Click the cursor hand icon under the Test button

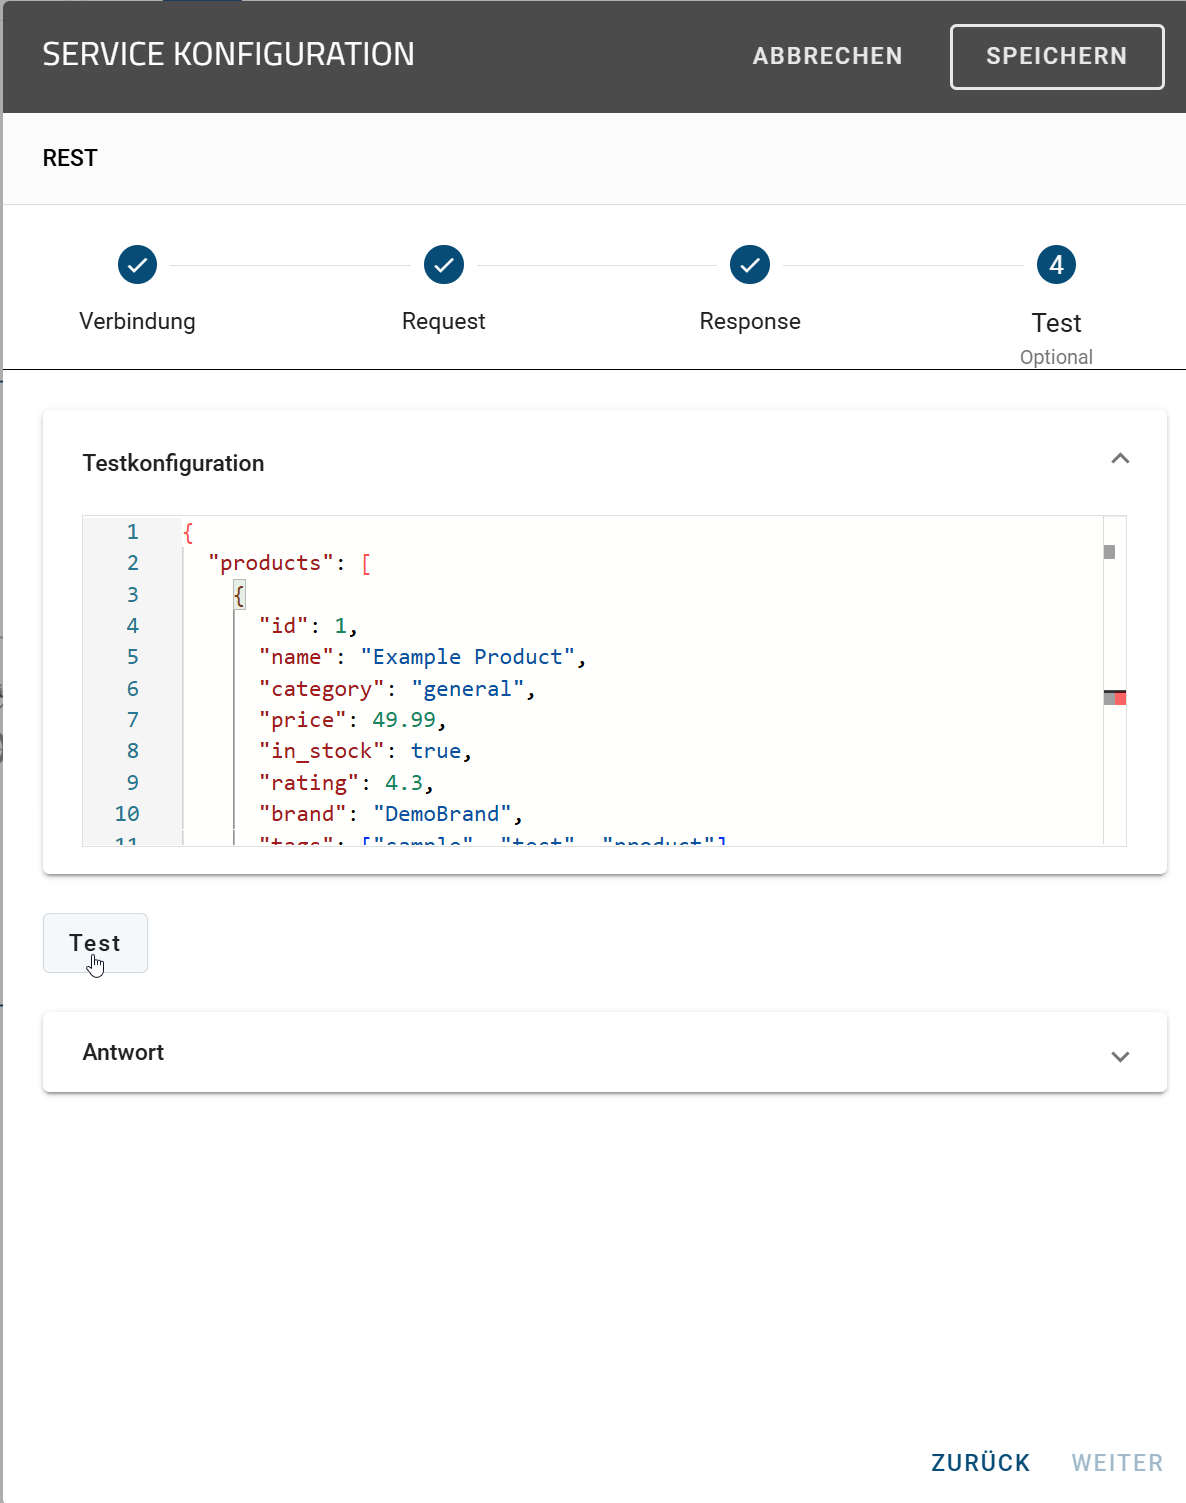point(97,964)
